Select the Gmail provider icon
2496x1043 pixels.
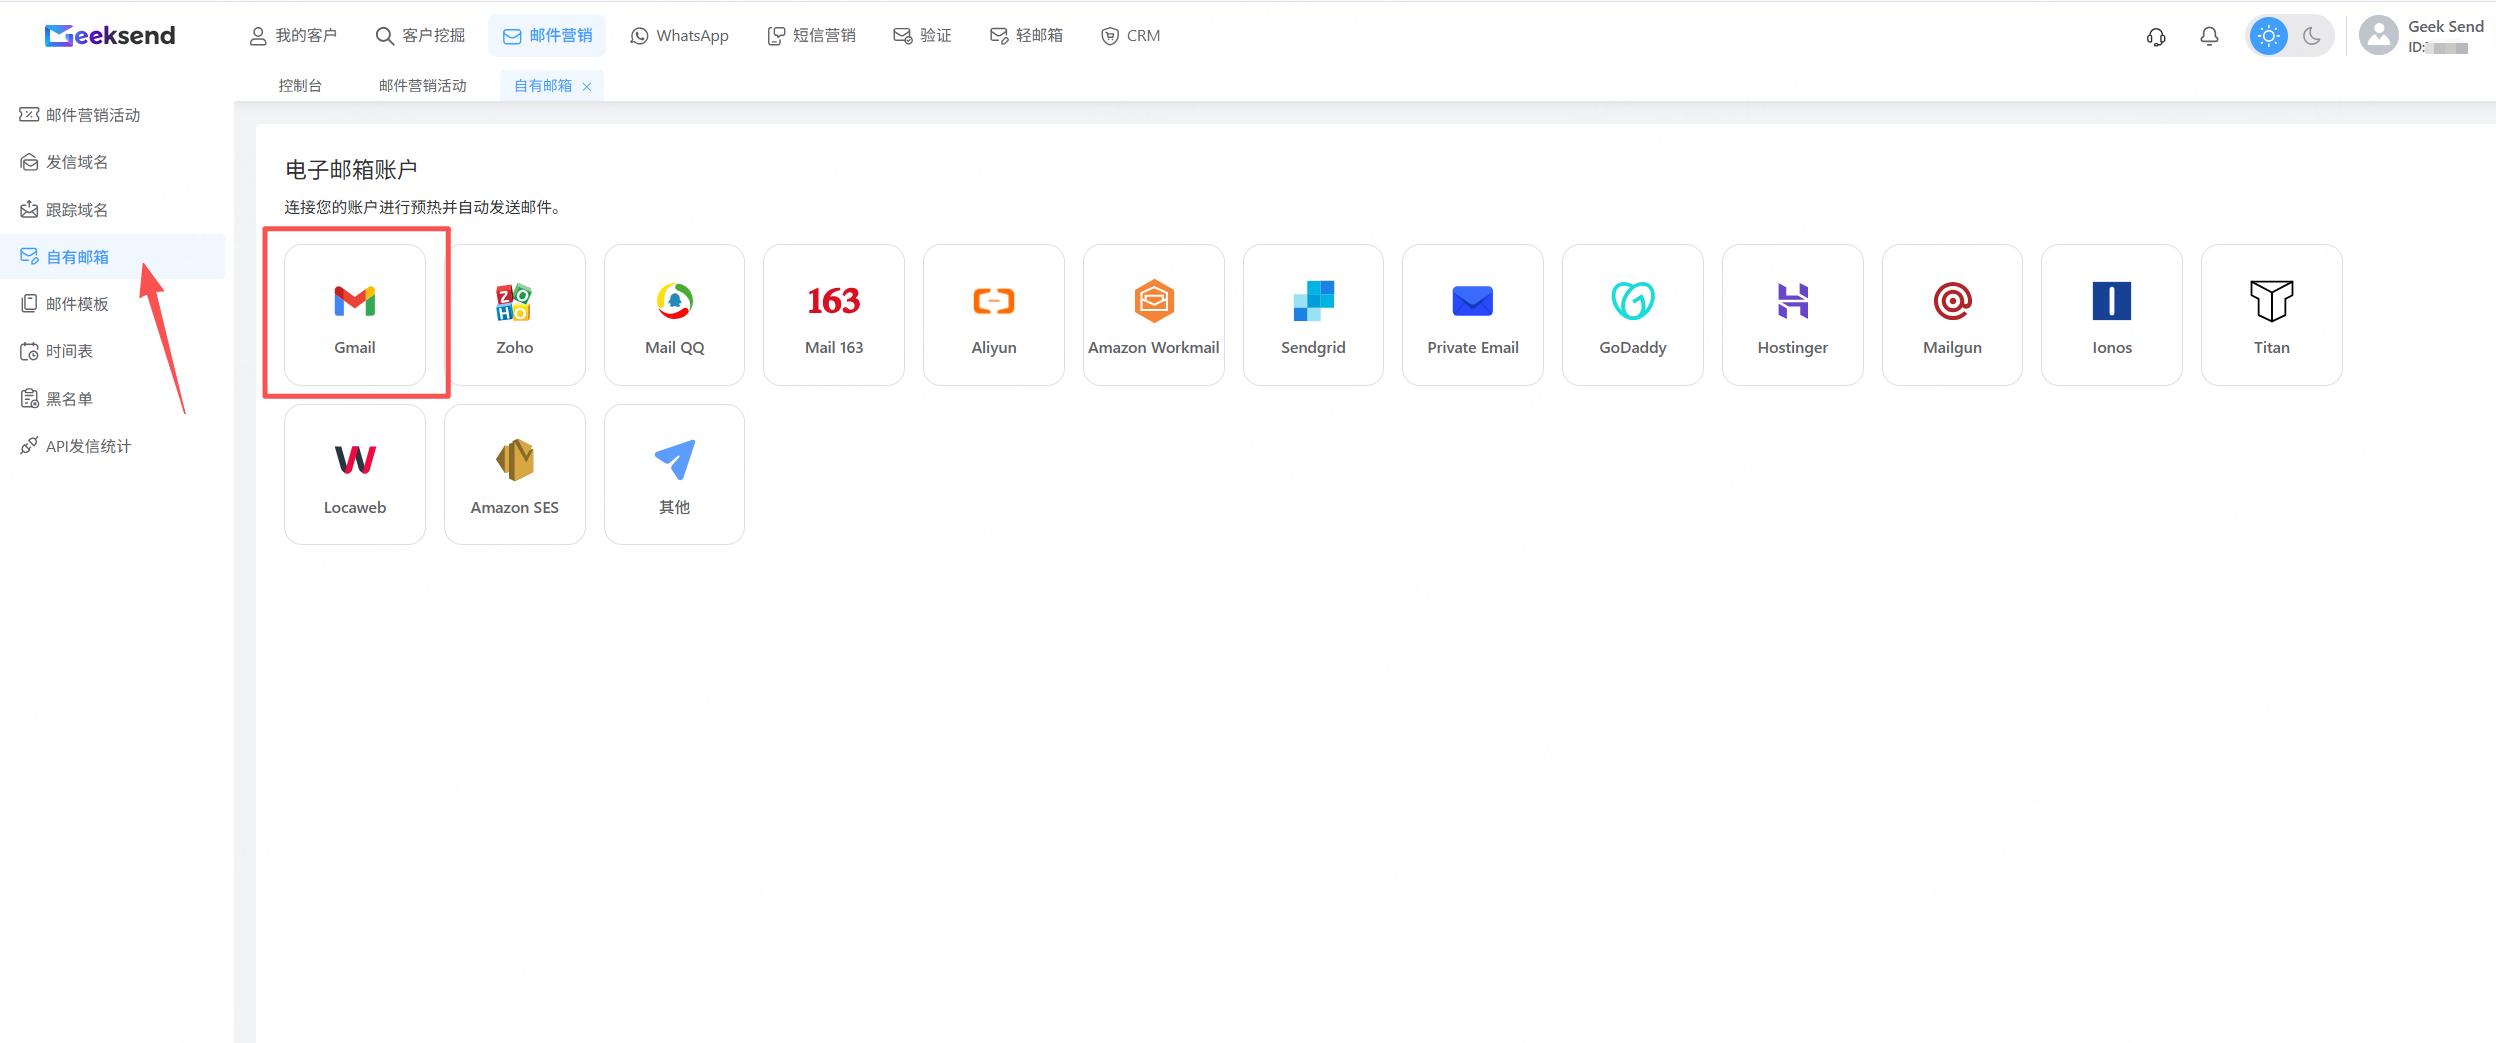[355, 301]
